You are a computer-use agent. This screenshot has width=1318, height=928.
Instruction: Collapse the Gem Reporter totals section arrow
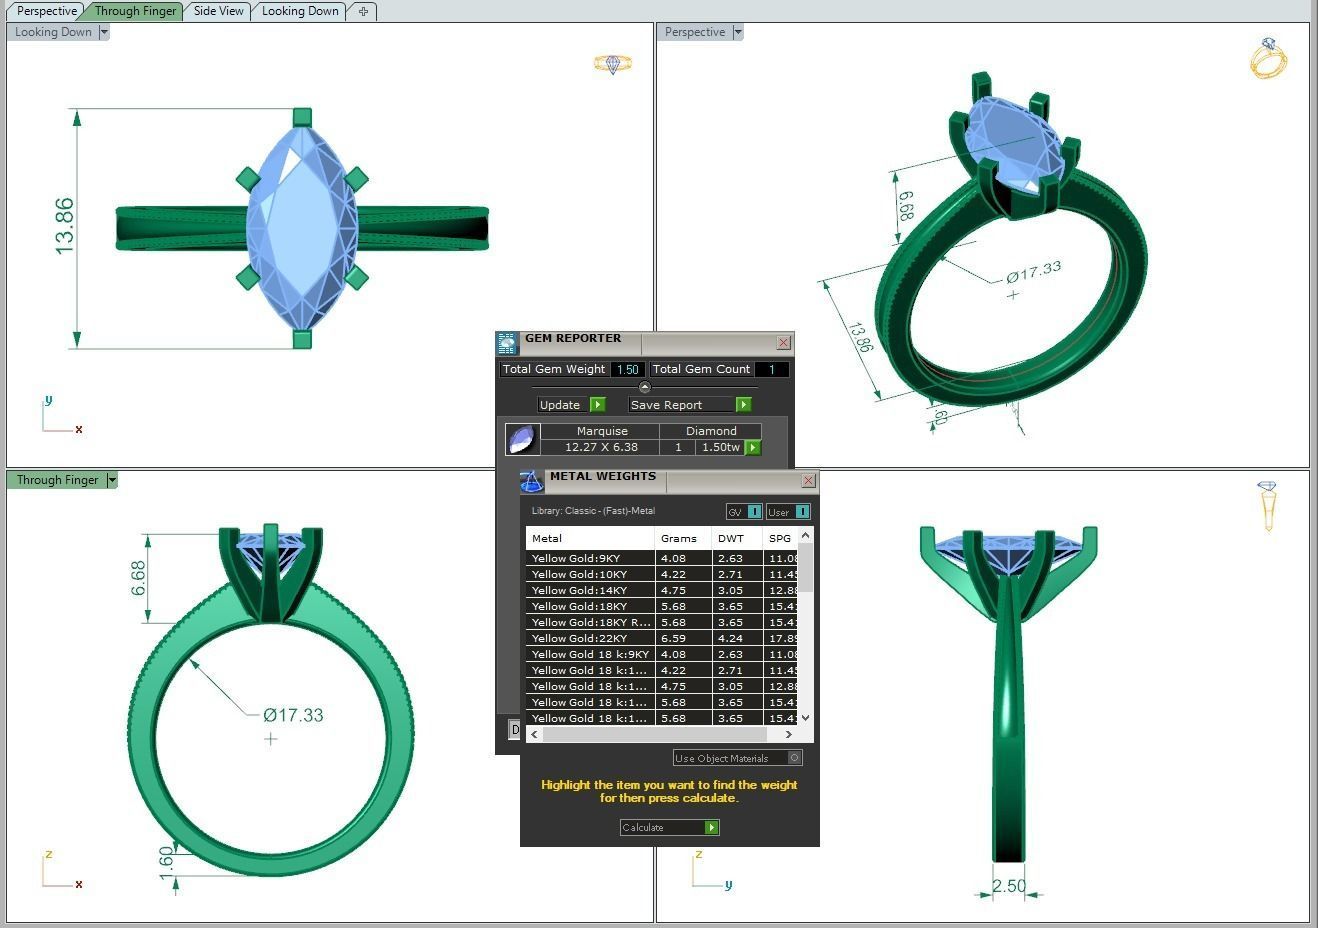644,387
